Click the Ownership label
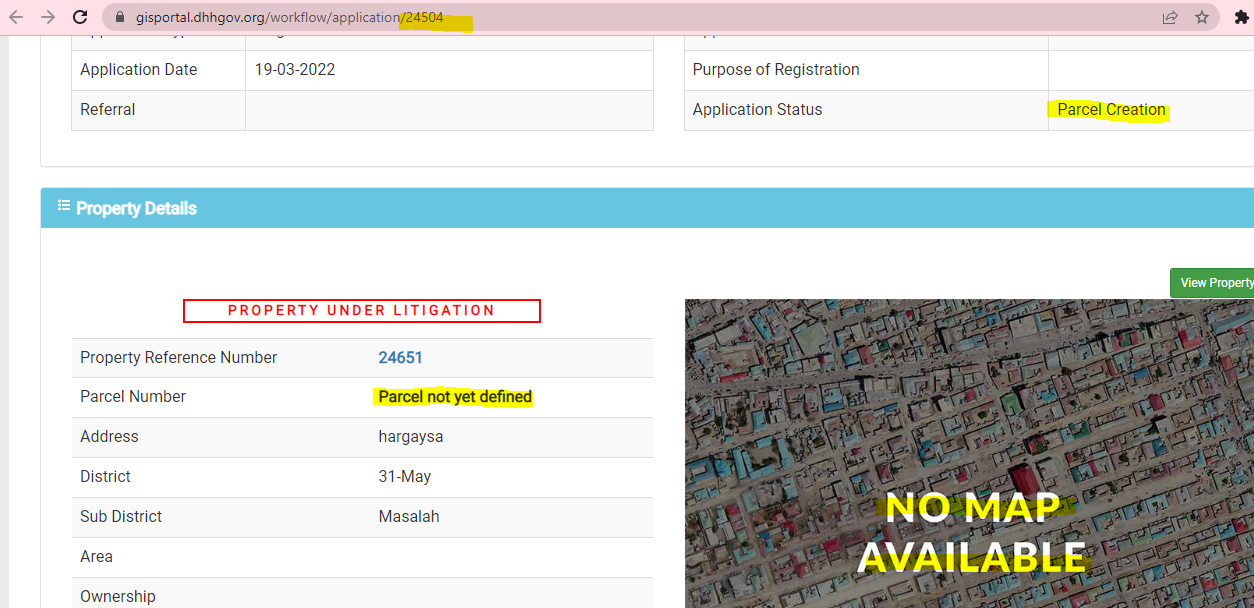The width and height of the screenshot is (1254, 608). click(x=118, y=597)
